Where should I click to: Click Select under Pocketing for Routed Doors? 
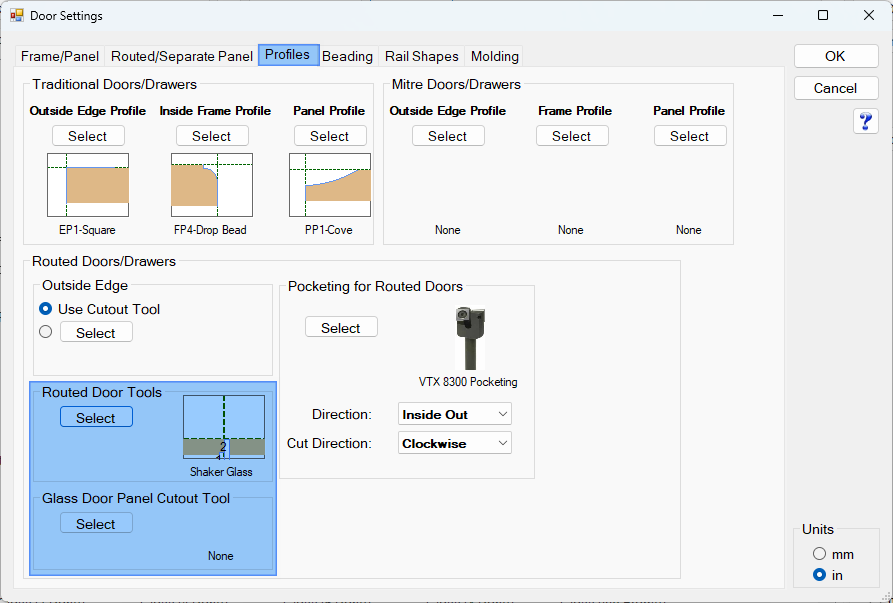(x=341, y=328)
